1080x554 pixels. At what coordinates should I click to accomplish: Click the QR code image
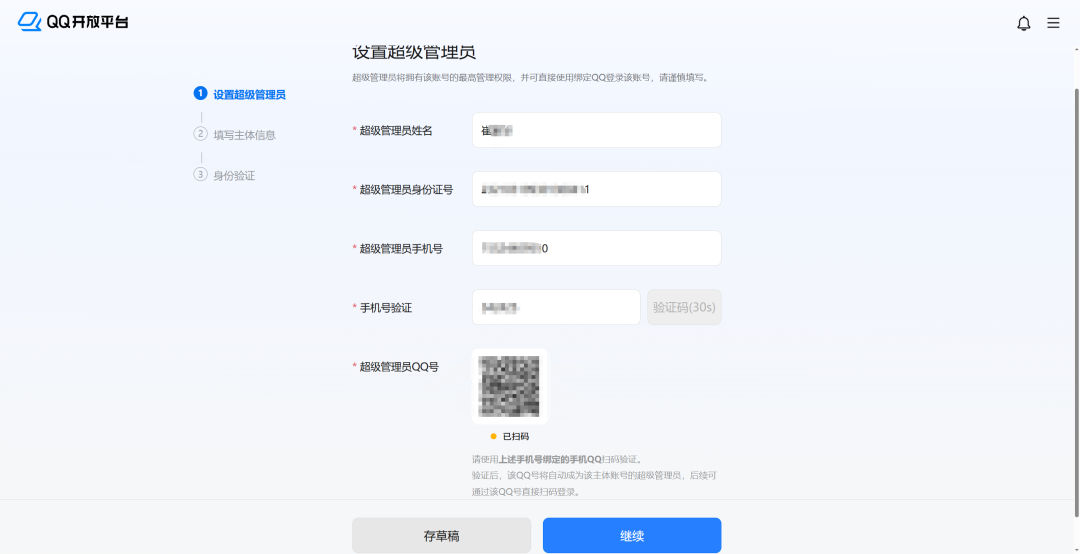510,386
